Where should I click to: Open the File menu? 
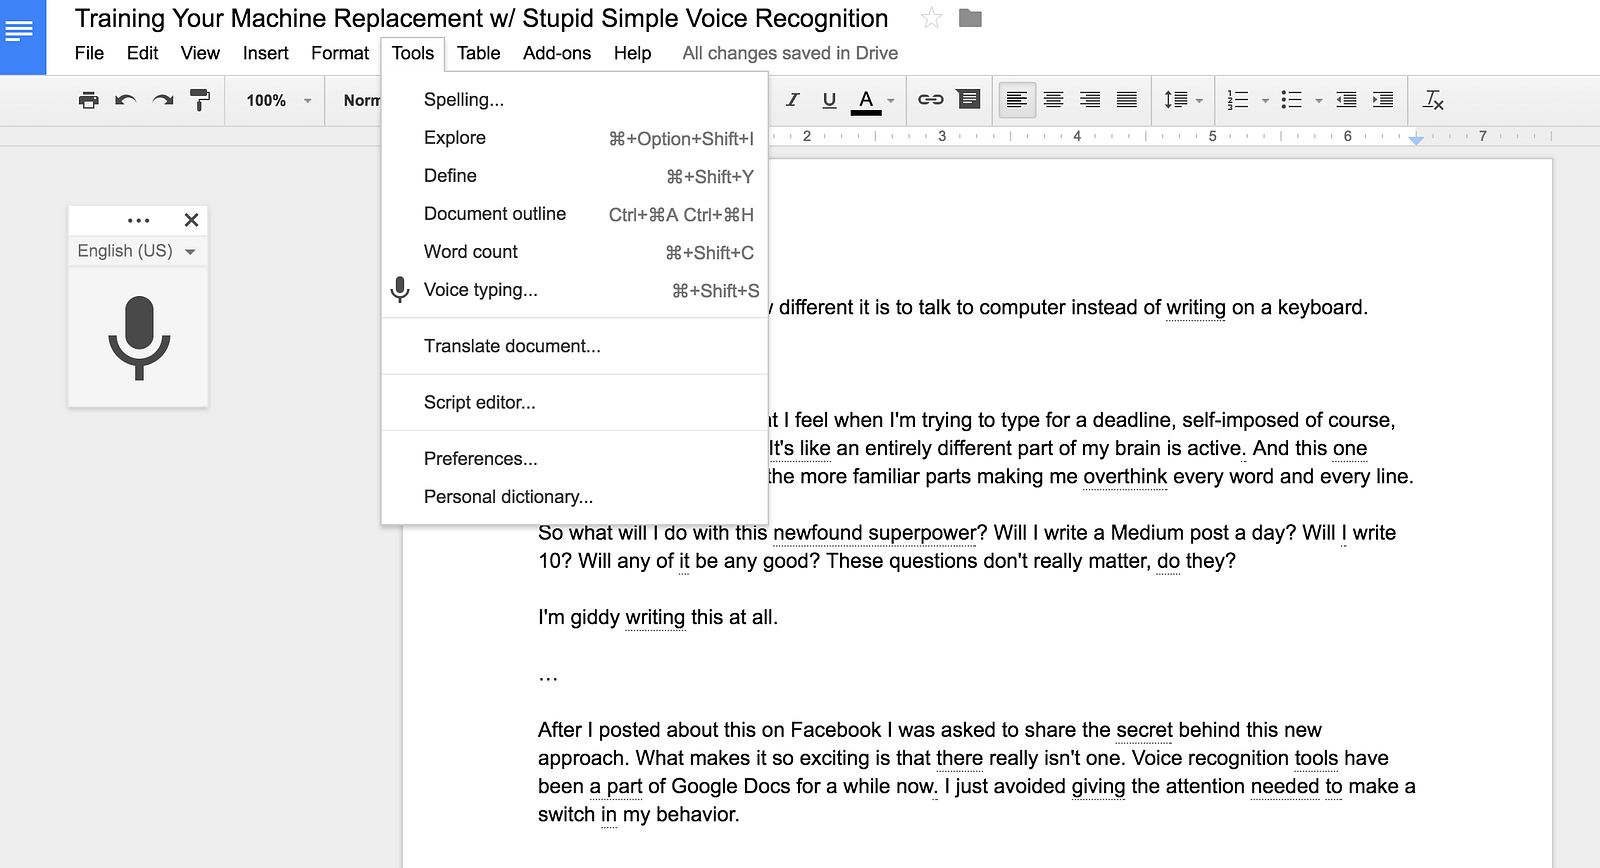[x=89, y=53]
